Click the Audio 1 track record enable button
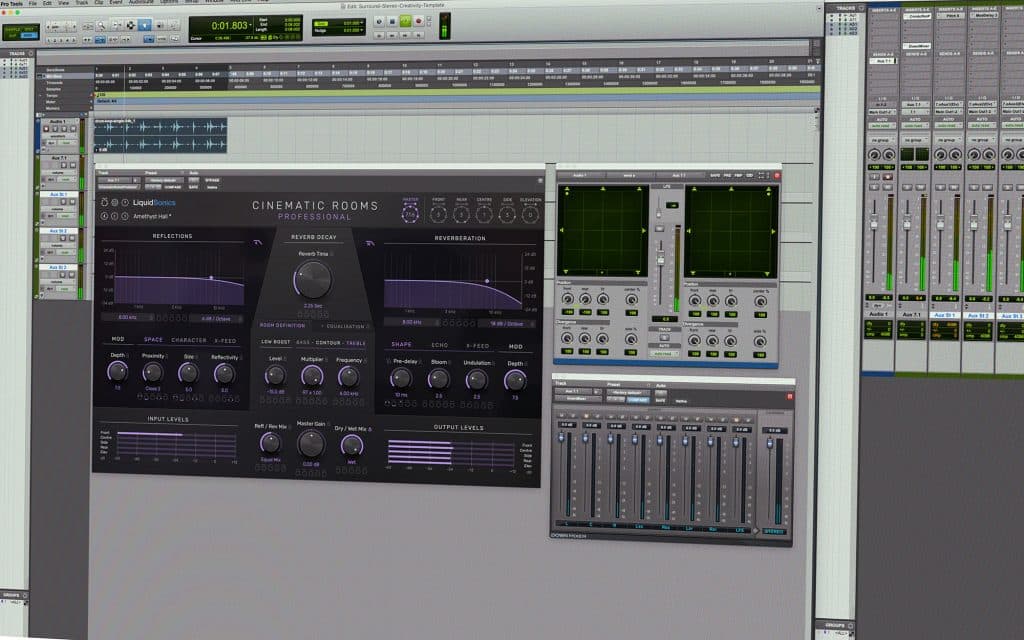 [46, 129]
